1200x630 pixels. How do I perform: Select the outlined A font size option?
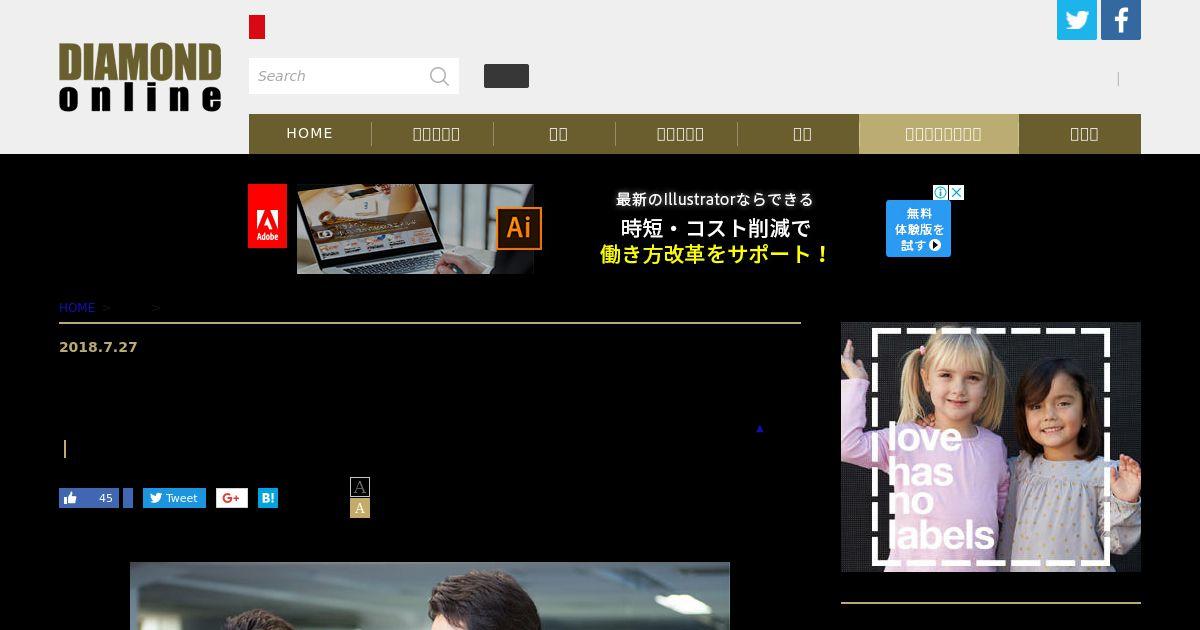(360, 487)
